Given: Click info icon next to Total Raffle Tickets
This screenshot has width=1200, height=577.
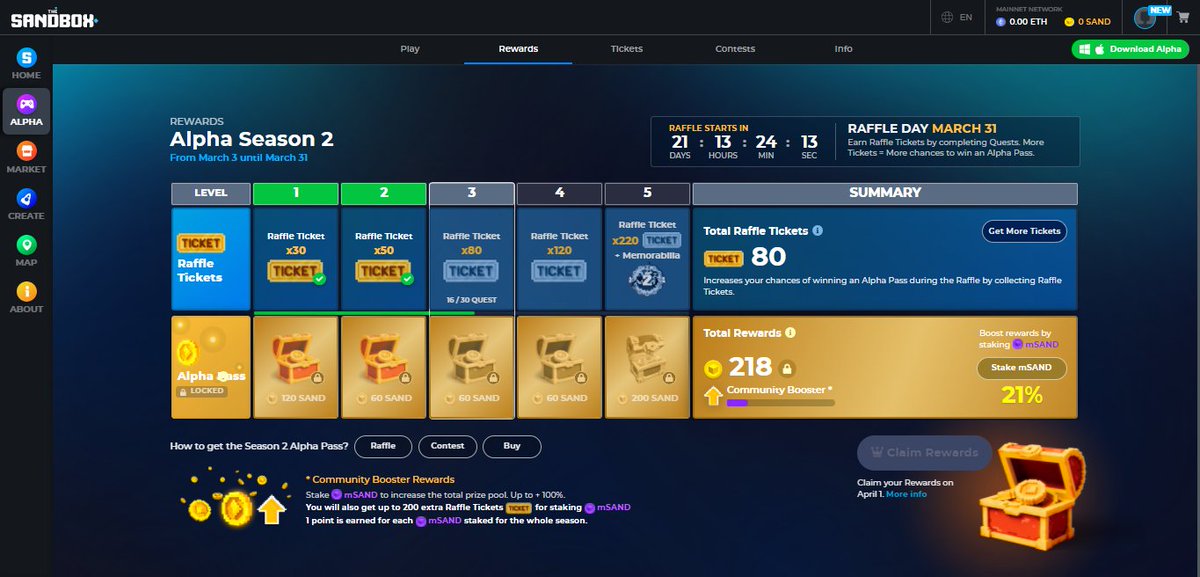Looking at the screenshot, I should click(x=818, y=230).
